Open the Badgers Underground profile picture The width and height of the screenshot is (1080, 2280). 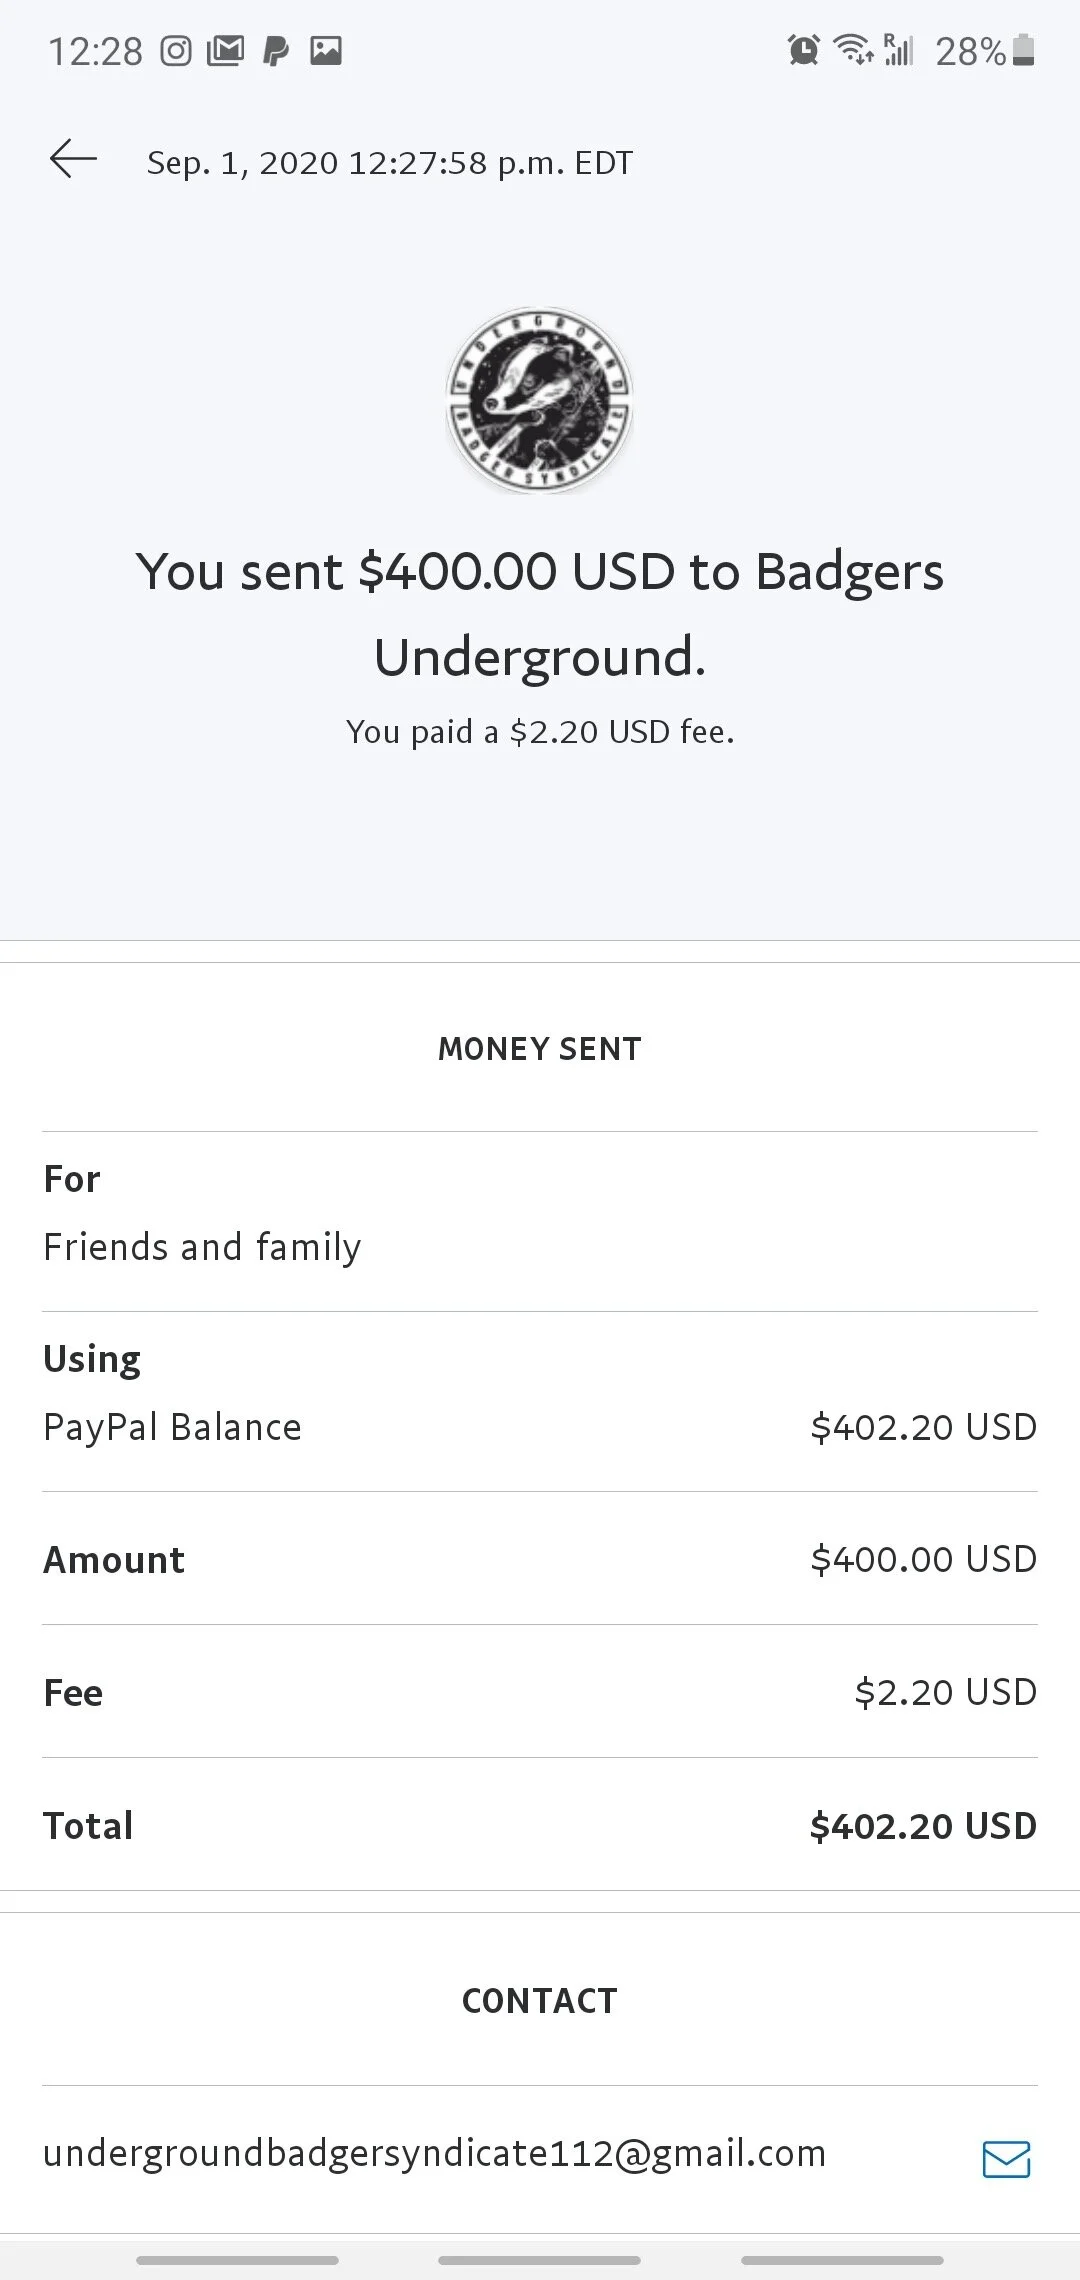(540, 400)
